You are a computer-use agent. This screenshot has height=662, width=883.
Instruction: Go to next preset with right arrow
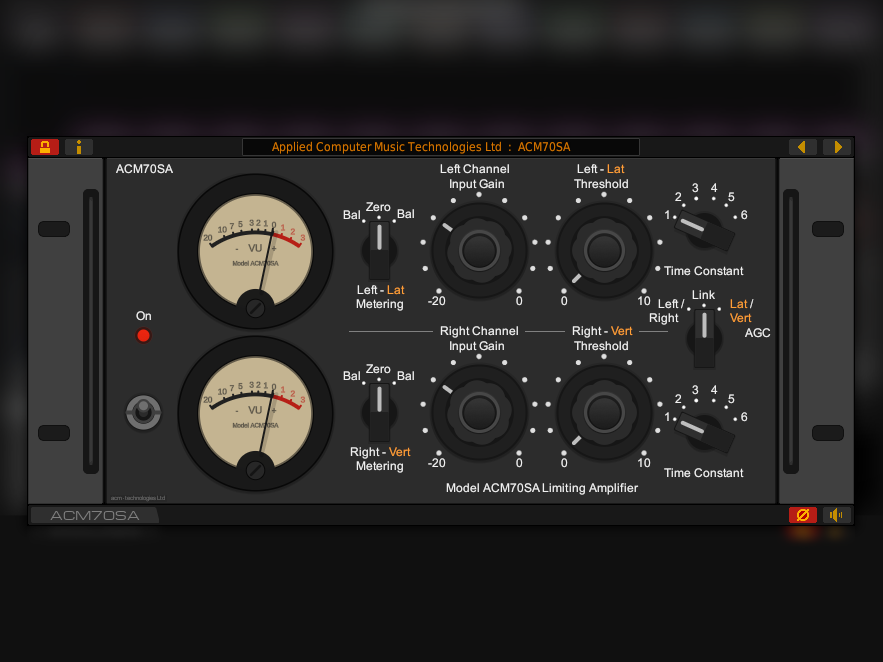836,147
